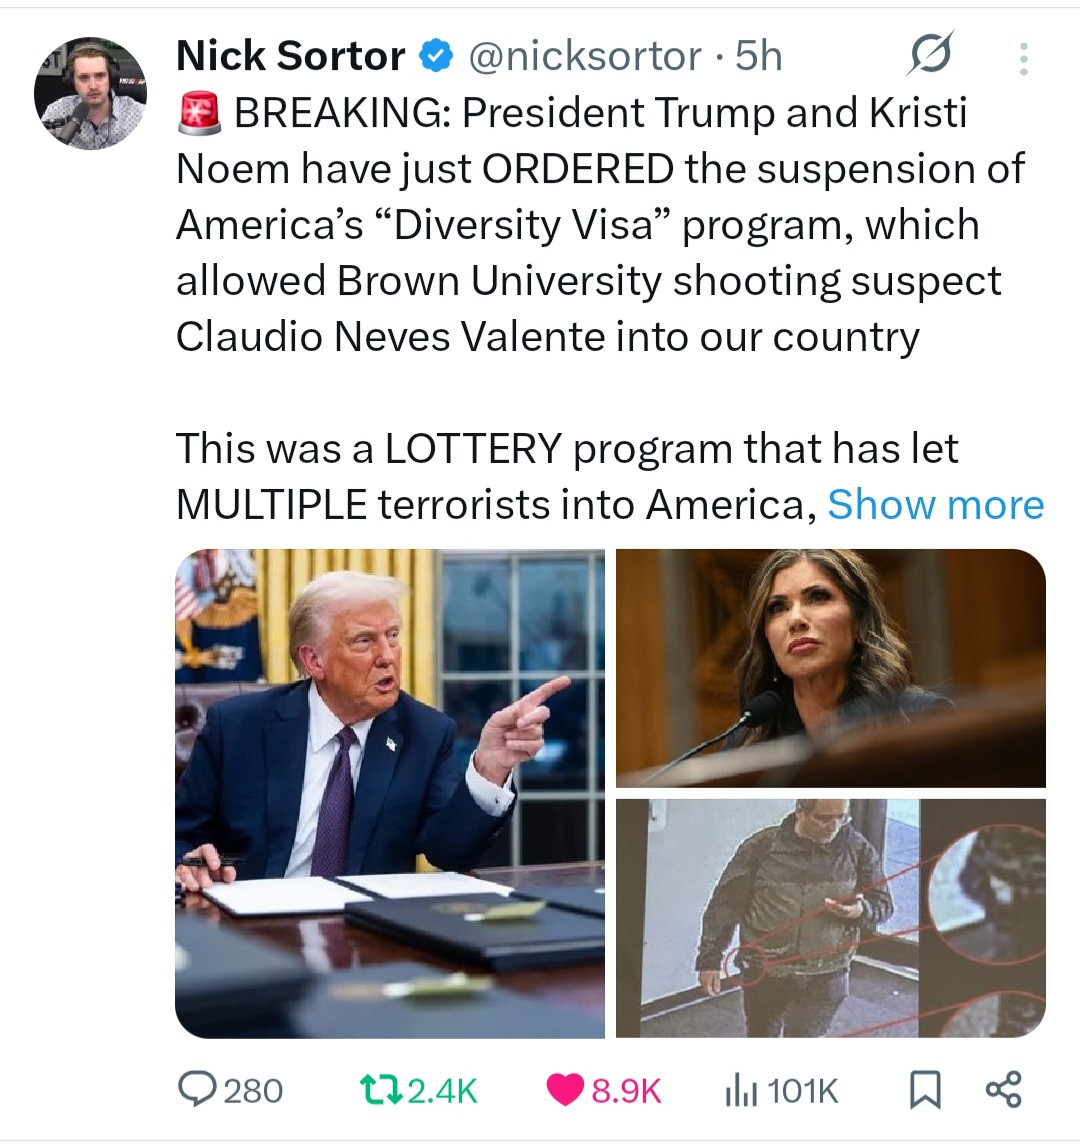Open the Nick Sortor display name
Image resolution: width=1080 pixels, height=1146 pixels.
click(290, 56)
